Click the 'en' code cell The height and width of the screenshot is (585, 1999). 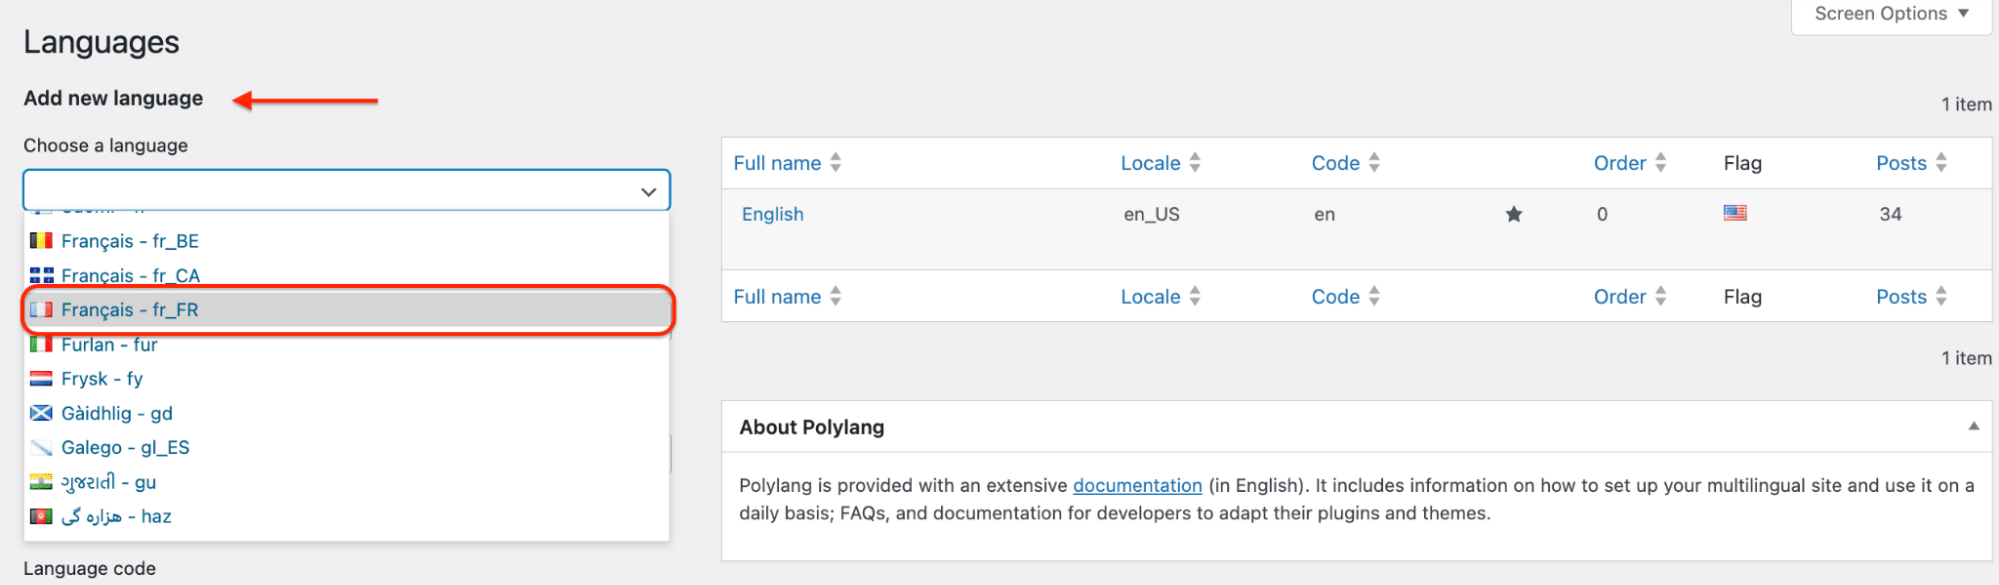coord(1324,214)
